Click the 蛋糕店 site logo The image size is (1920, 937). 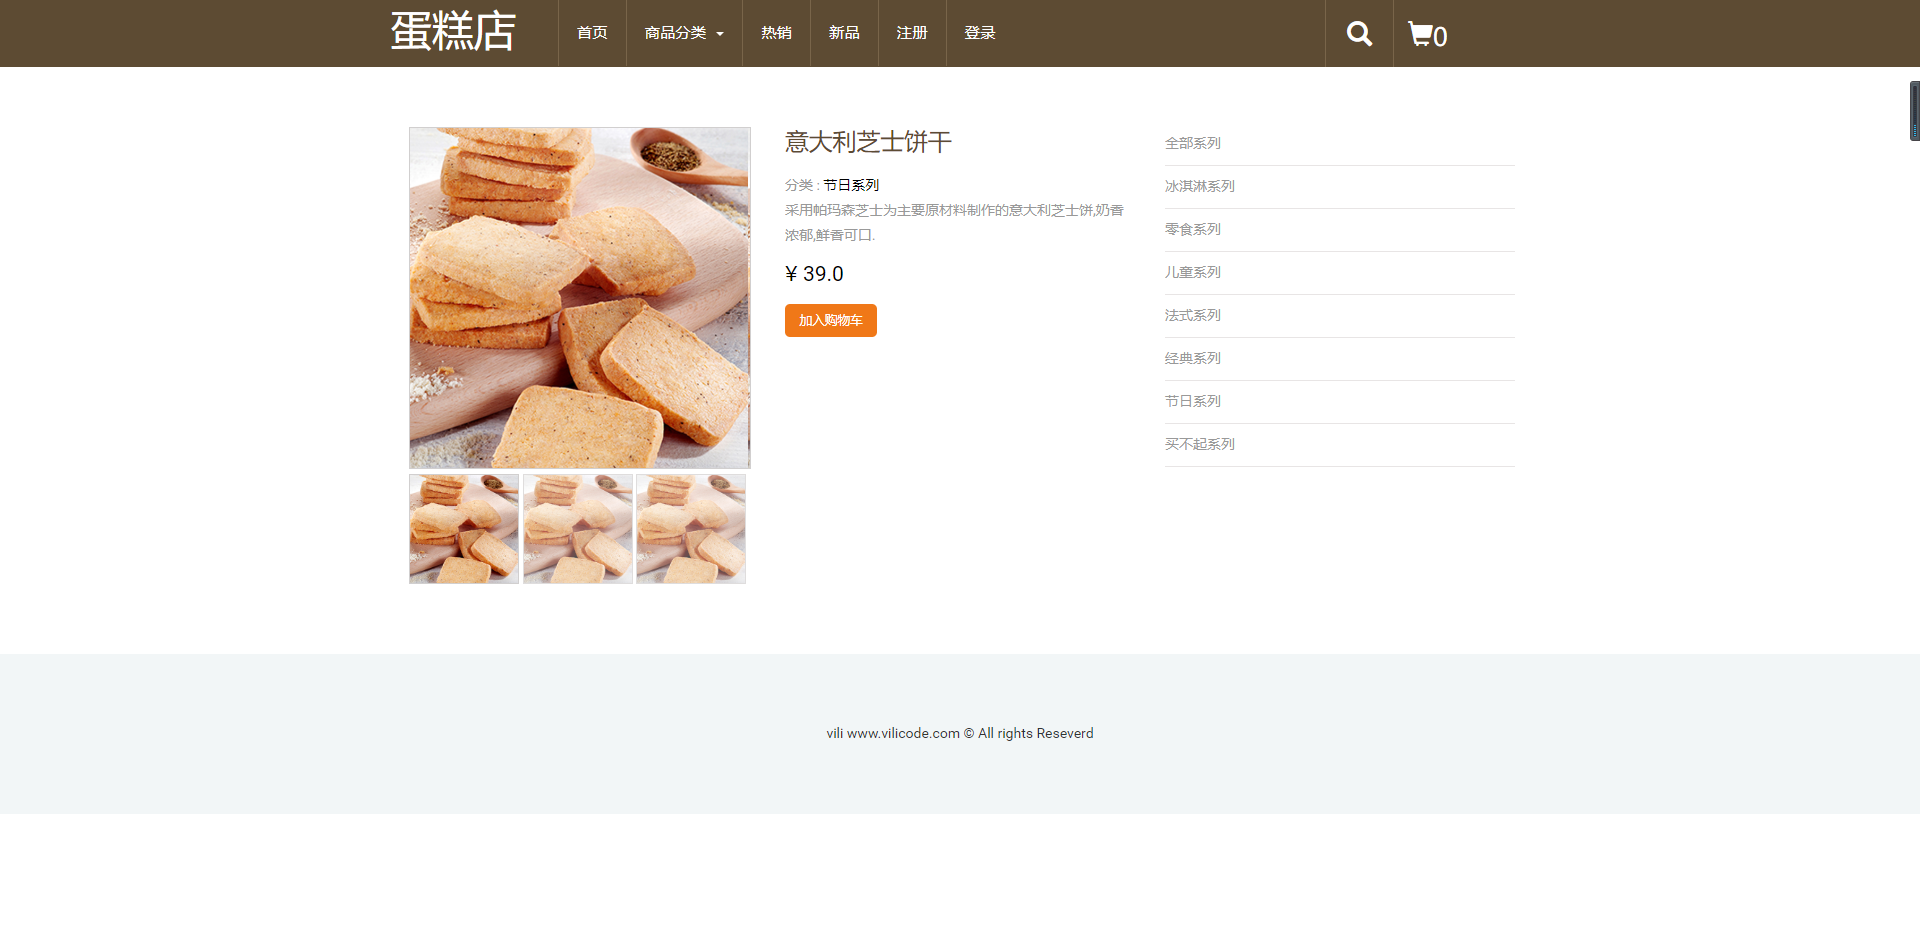click(453, 32)
